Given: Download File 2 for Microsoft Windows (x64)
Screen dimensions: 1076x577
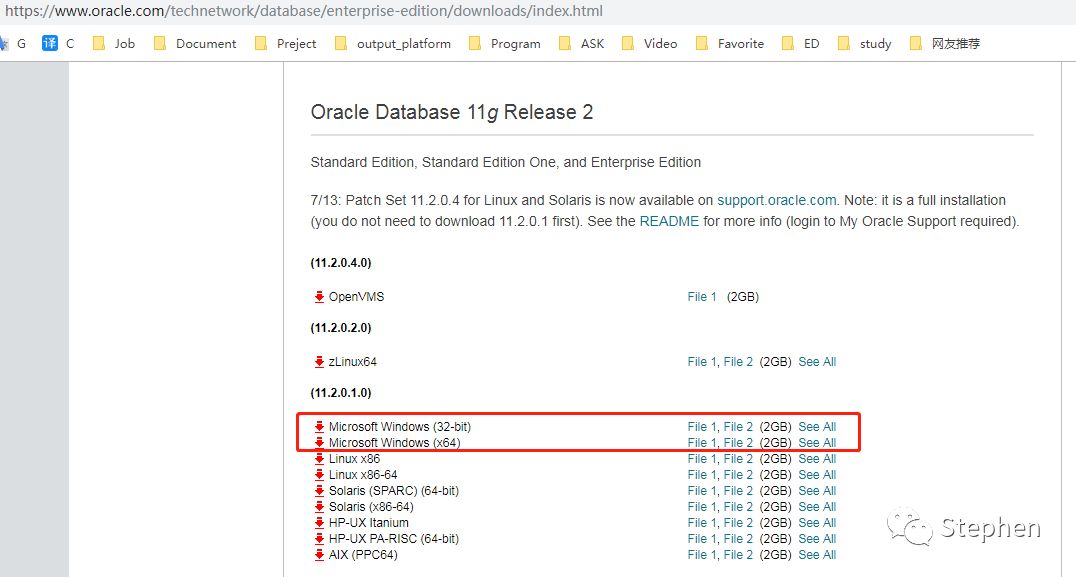Looking at the screenshot, I should 738,443.
